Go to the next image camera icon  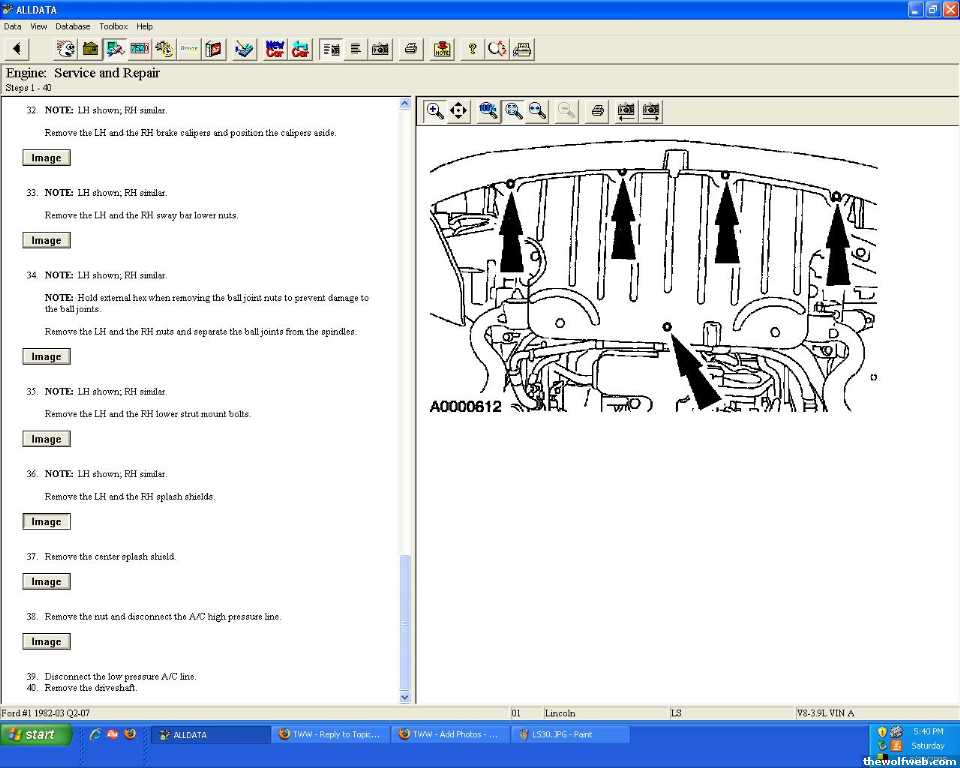pyautogui.click(x=651, y=111)
